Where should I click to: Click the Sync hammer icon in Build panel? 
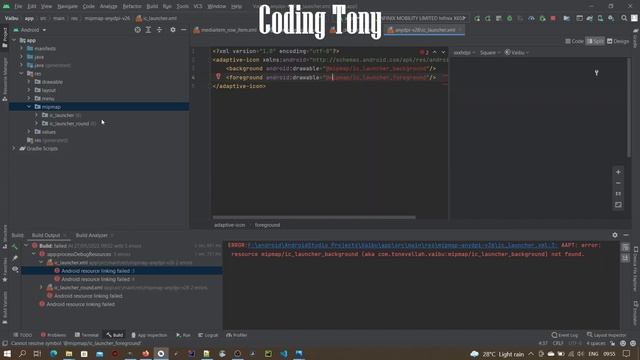pyautogui.click(x=15, y=247)
